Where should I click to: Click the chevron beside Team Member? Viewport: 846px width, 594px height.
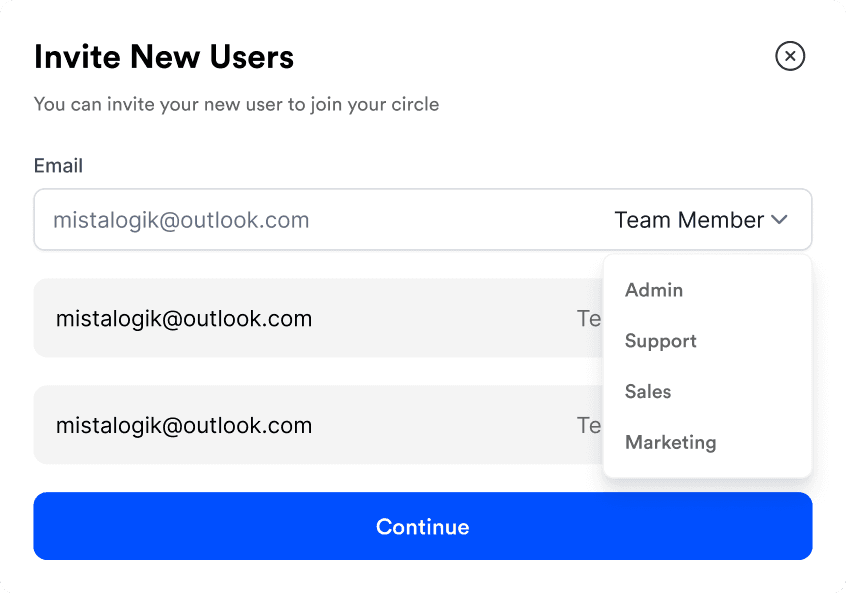click(779, 220)
